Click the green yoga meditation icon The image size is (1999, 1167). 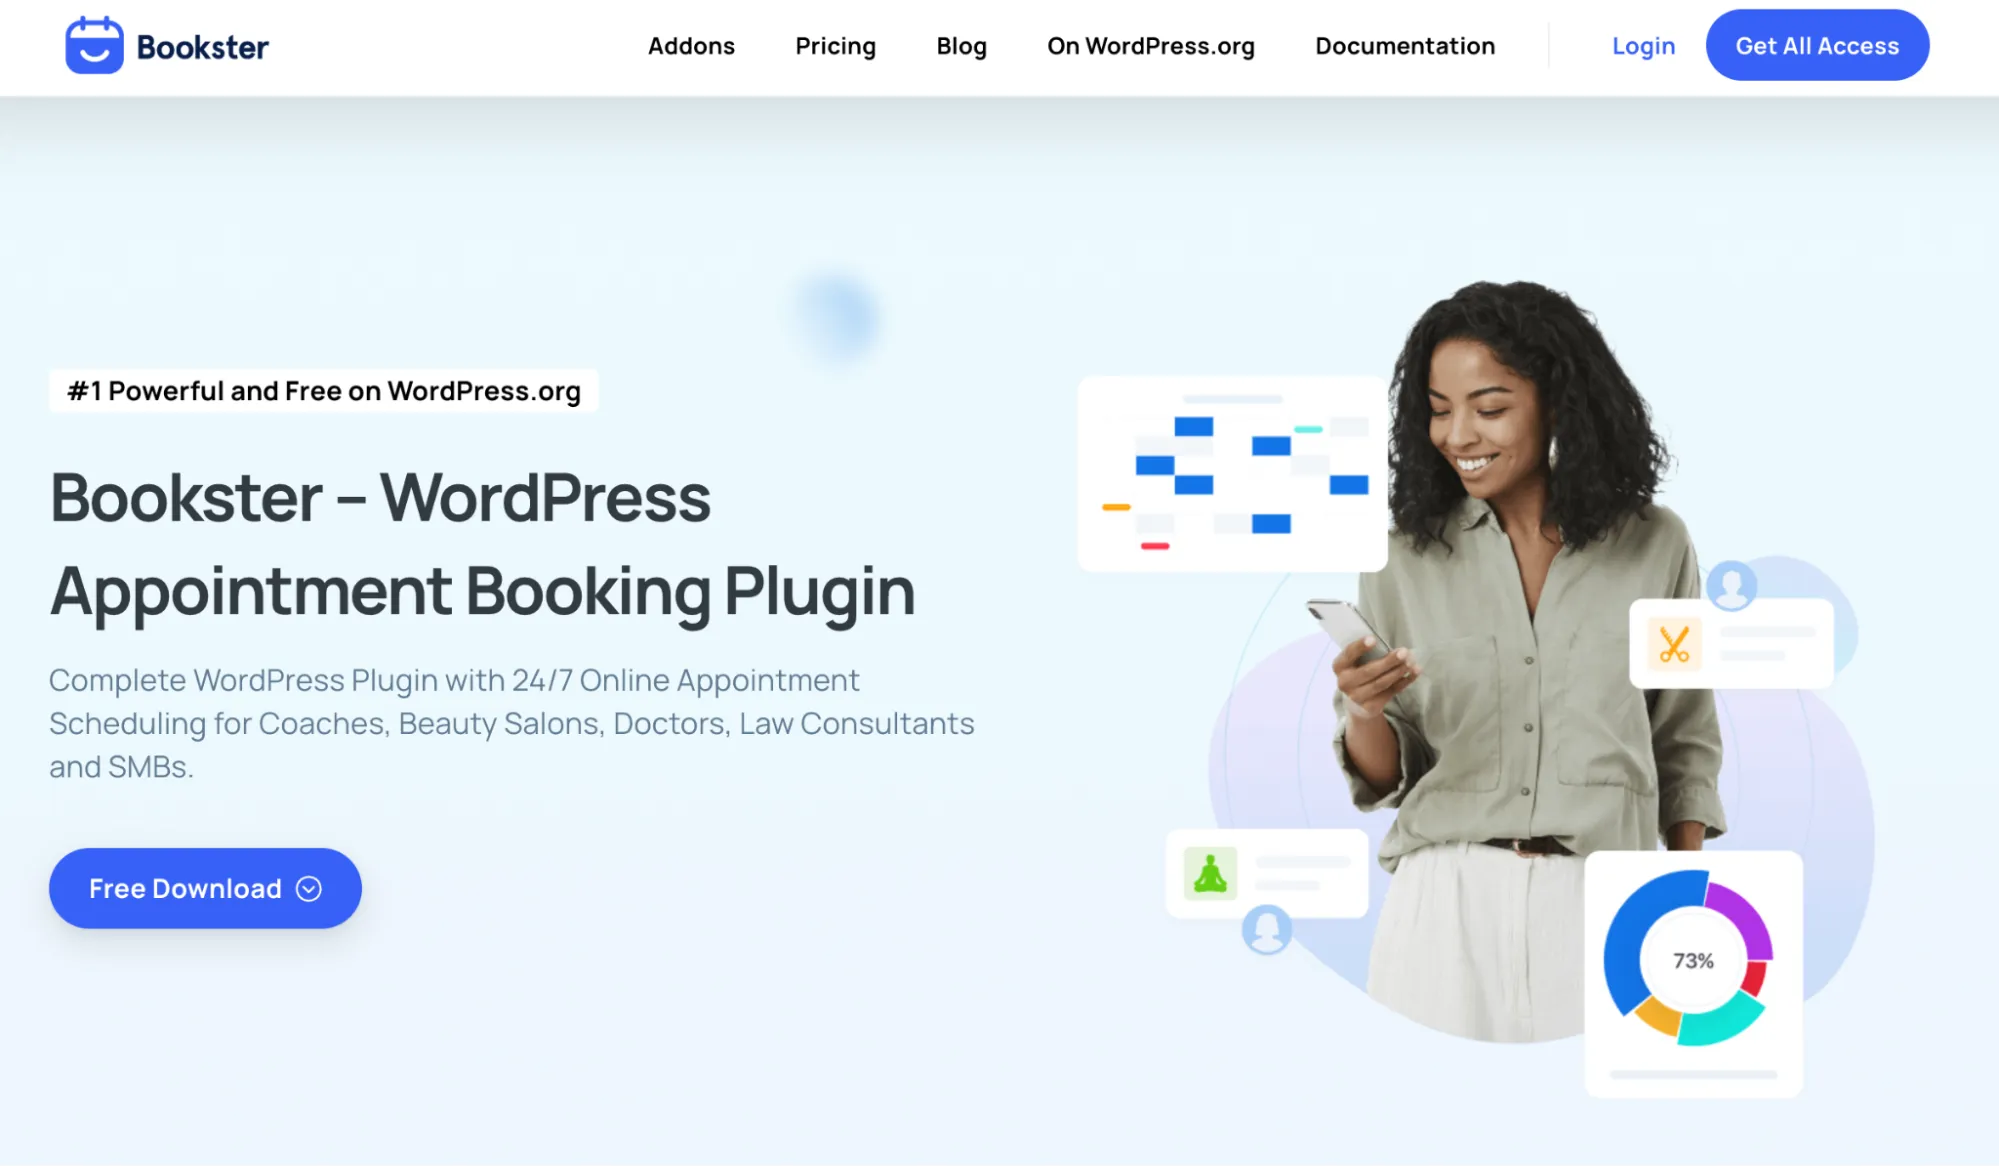pyautogui.click(x=1210, y=873)
